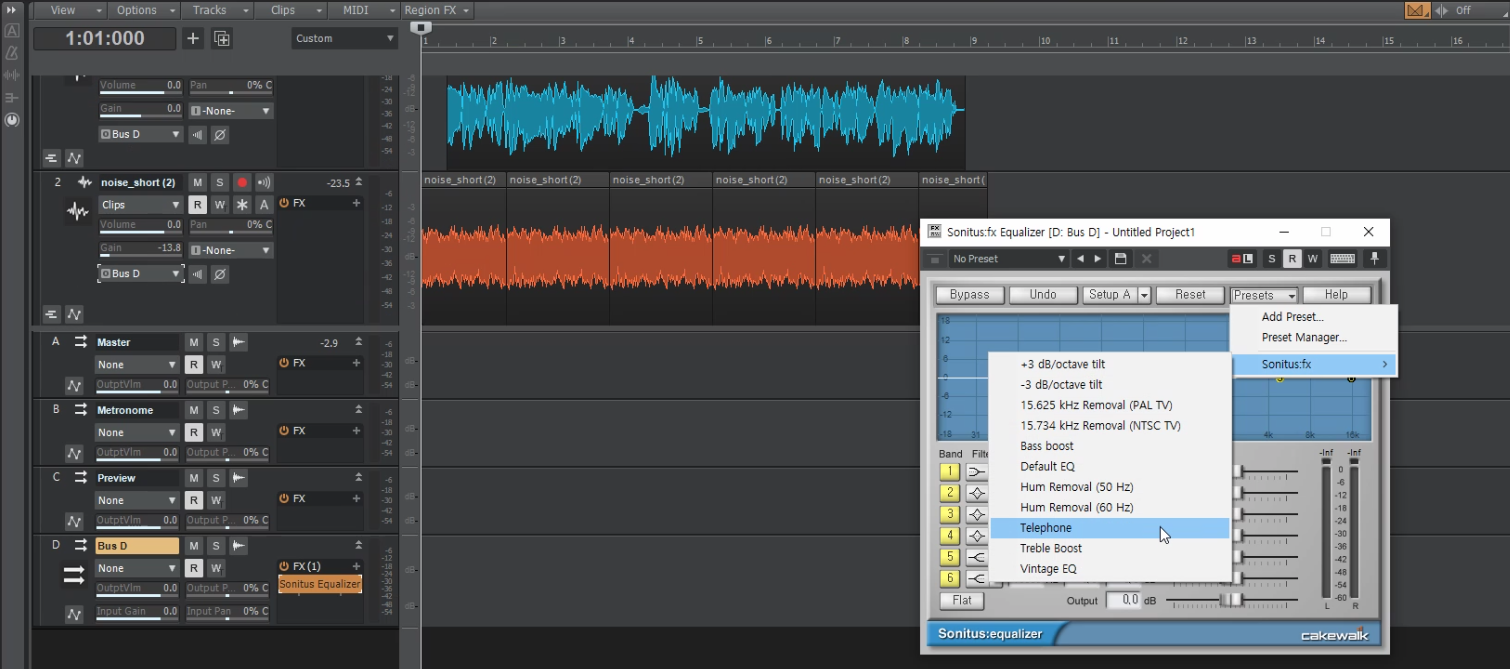This screenshot has width=1510, height=669.
Task: Select Add Preset... from Presets menu
Action: pyautogui.click(x=1314, y=317)
